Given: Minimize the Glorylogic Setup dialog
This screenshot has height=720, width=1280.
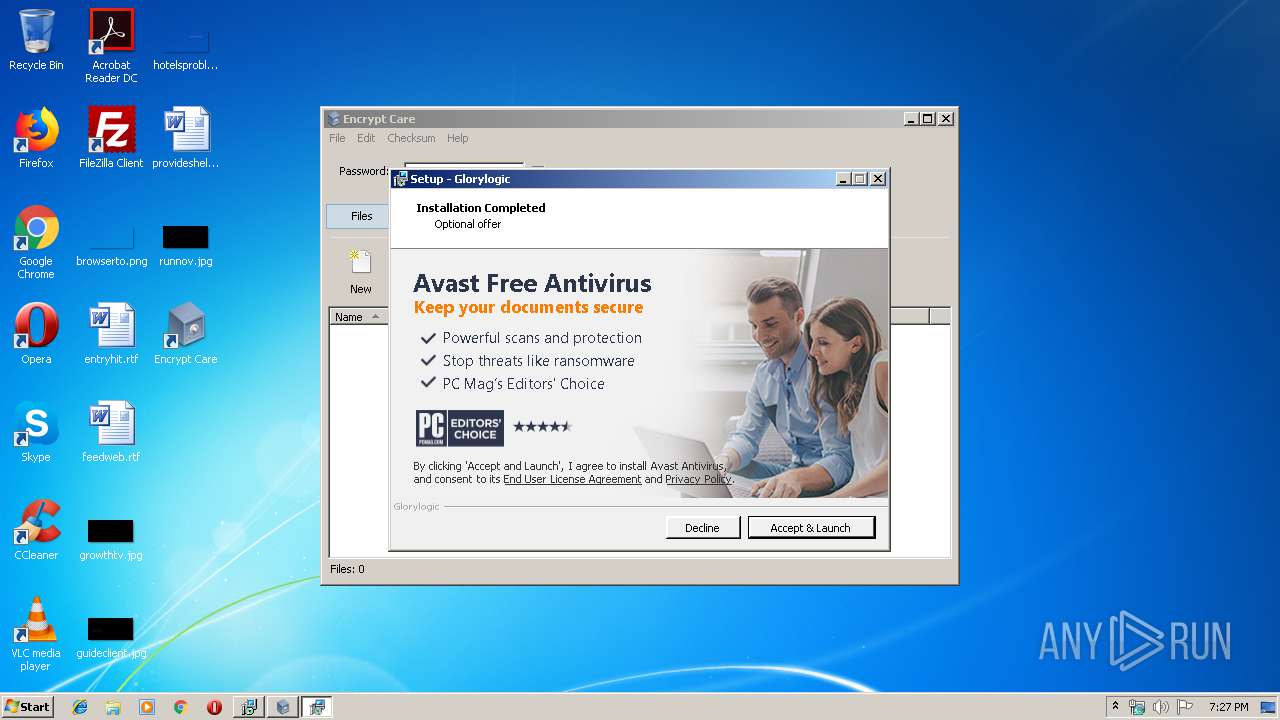Looking at the screenshot, I should point(844,179).
